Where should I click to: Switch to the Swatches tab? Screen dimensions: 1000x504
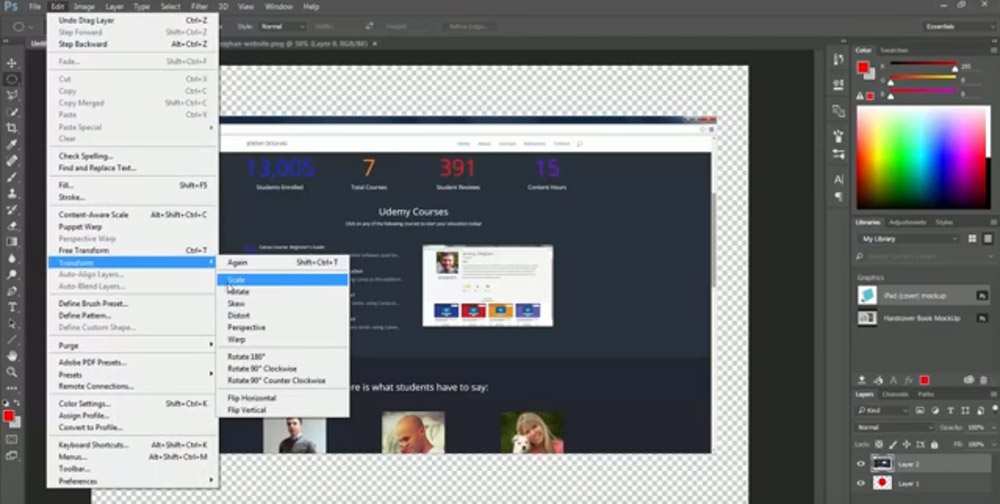[x=893, y=50]
